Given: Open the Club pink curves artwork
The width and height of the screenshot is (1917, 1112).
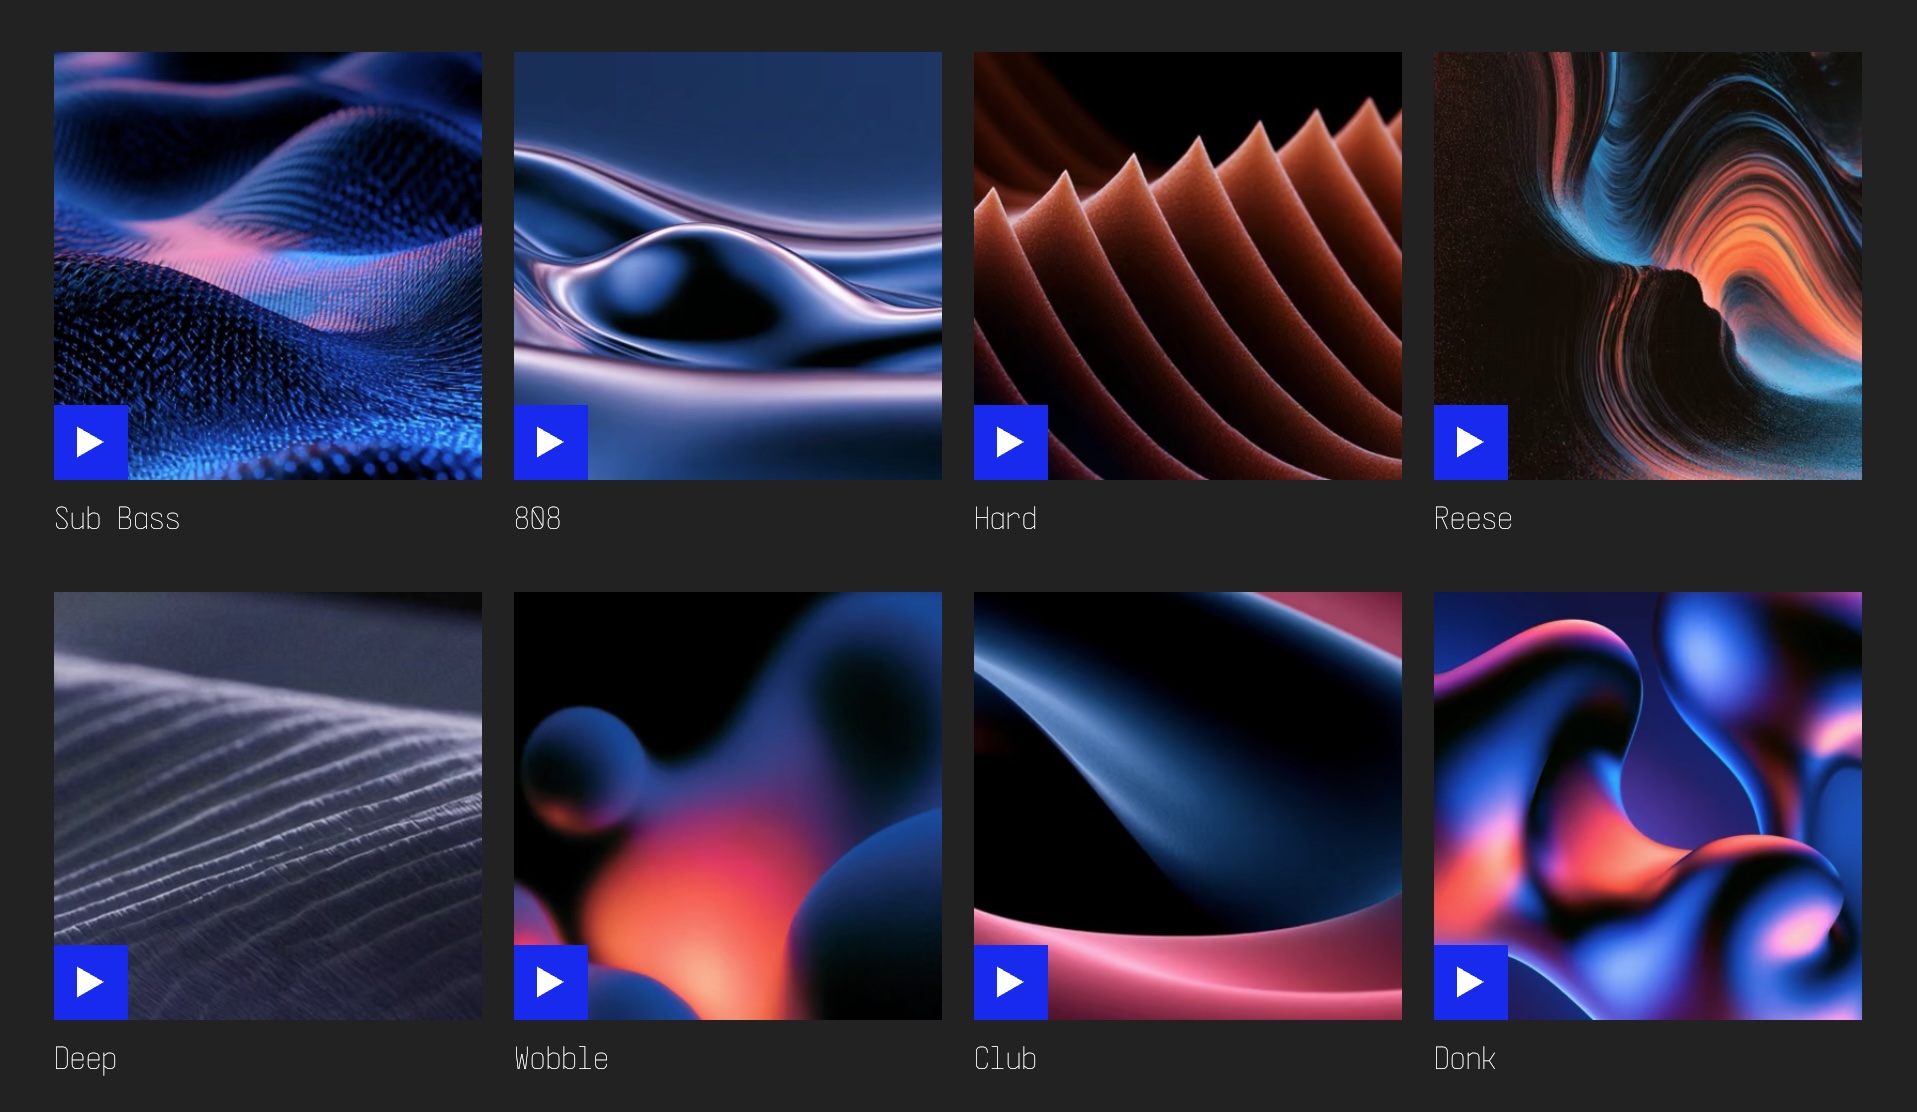Looking at the screenshot, I should (x=1188, y=806).
